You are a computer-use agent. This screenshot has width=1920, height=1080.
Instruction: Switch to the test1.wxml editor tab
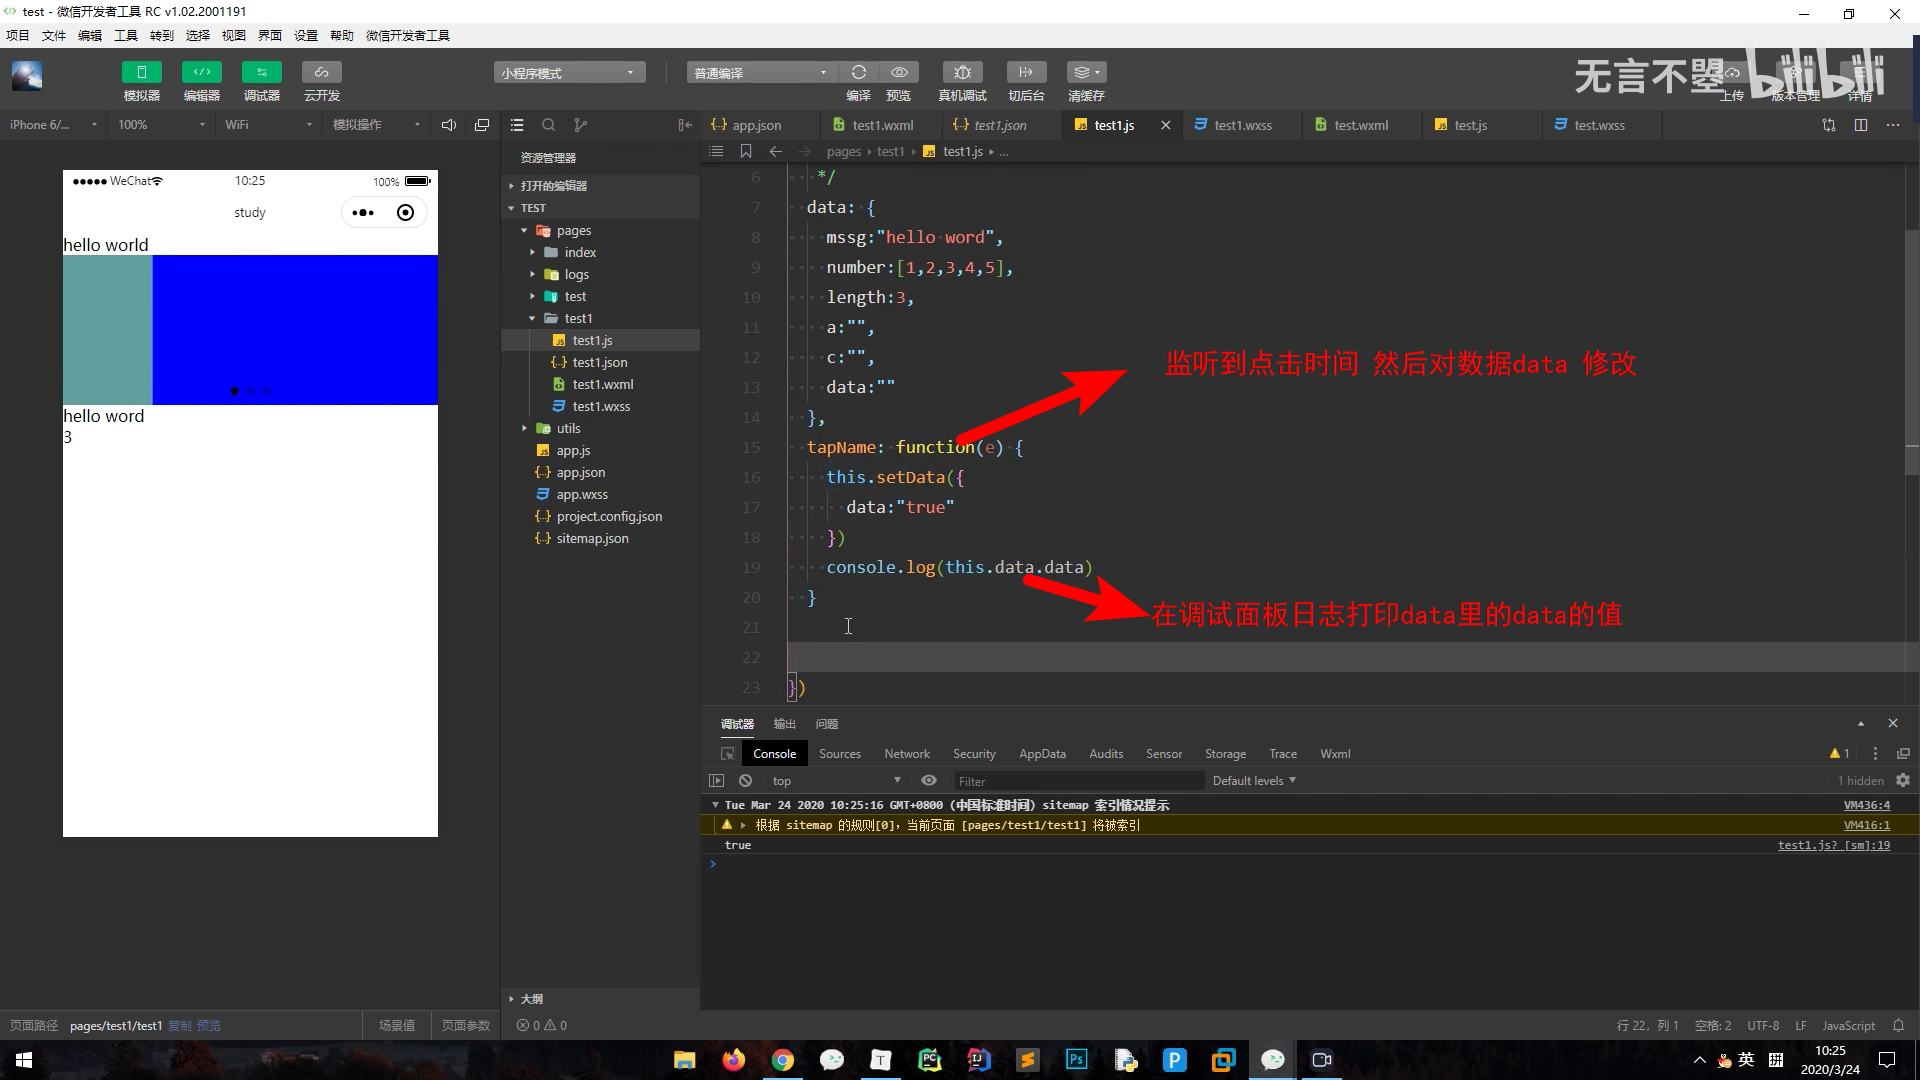point(882,125)
